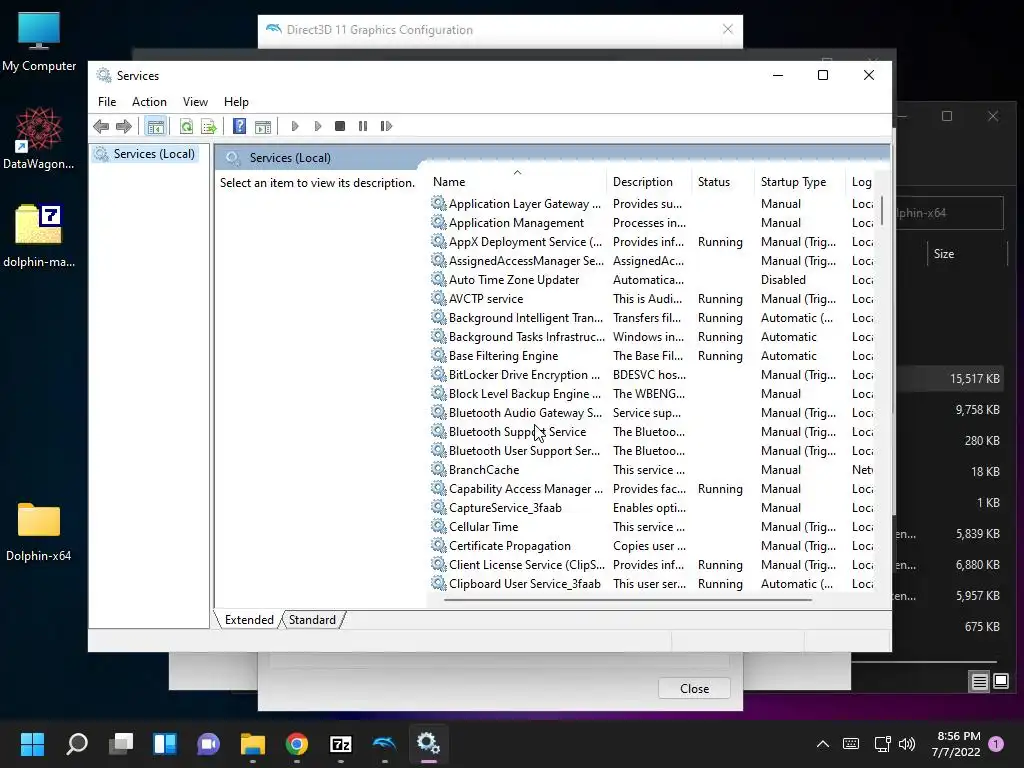Screen dimensions: 1024x768
Task: Open the File menu in Services
Action: (x=107, y=102)
